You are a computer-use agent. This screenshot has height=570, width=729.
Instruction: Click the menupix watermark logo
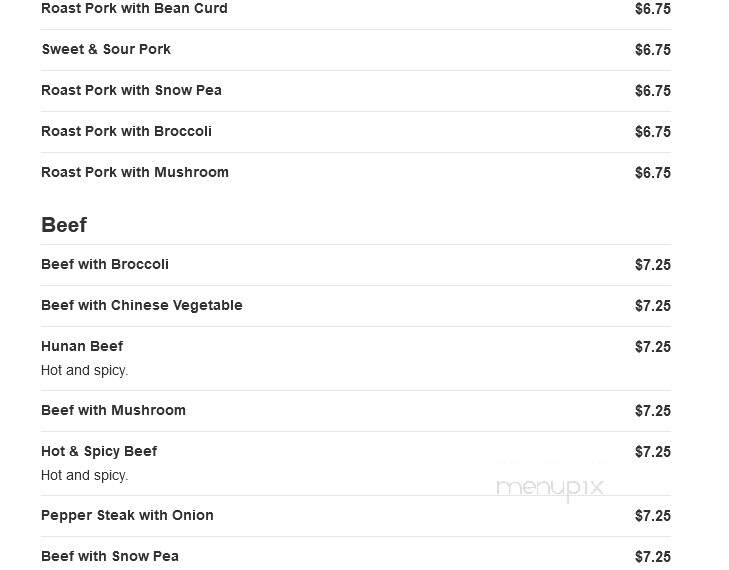tap(550, 489)
